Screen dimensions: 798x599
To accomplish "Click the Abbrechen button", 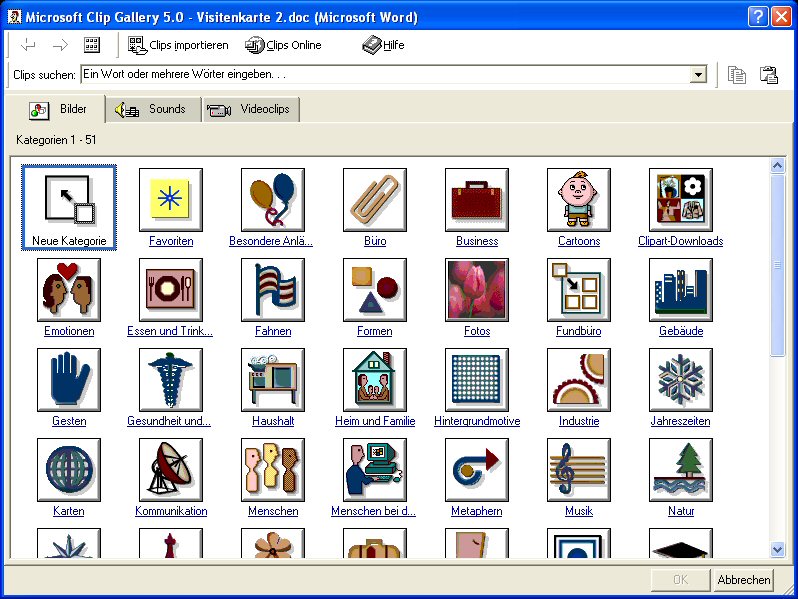I will point(744,580).
